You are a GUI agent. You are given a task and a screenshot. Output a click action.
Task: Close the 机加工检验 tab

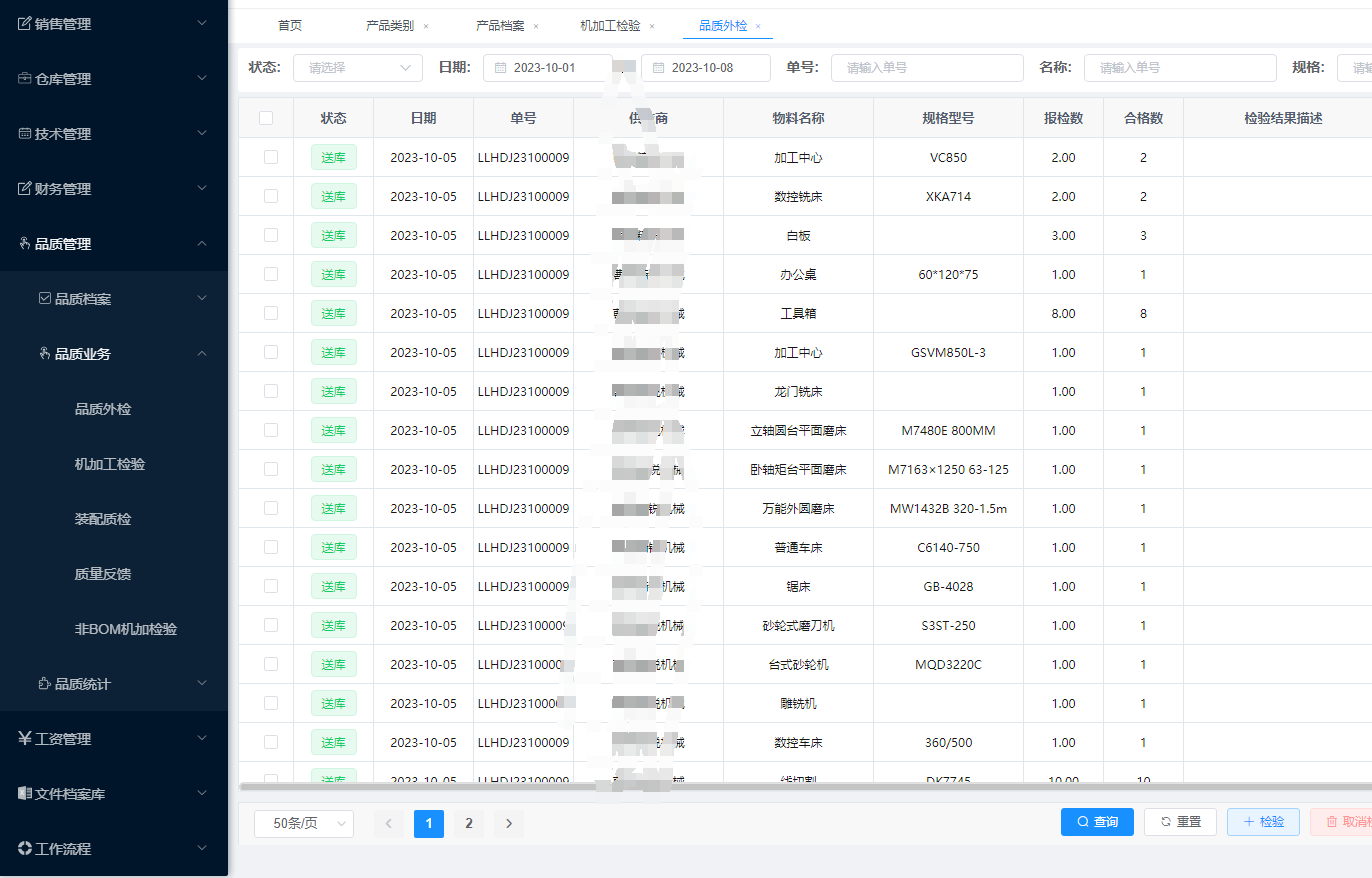coord(652,26)
